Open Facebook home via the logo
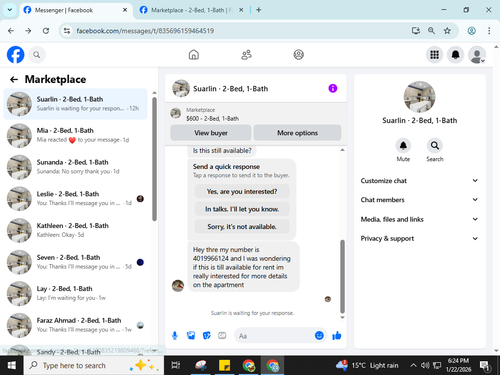Viewport: 500px width, 375px height. [15, 55]
